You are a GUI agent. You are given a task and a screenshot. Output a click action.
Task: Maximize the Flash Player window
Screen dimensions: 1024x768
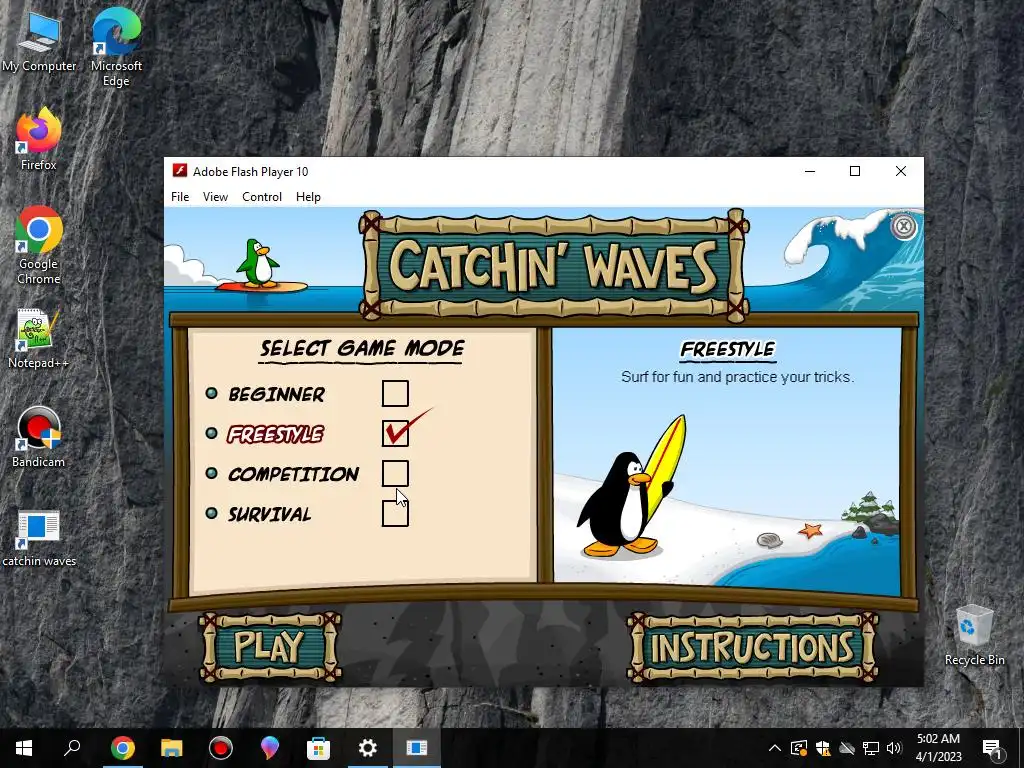click(855, 171)
